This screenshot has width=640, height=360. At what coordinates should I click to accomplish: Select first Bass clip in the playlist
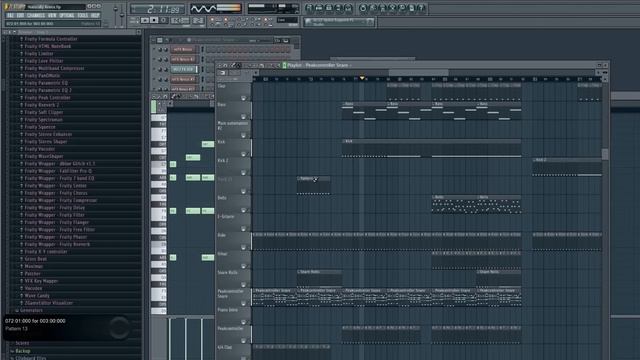(x=364, y=111)
